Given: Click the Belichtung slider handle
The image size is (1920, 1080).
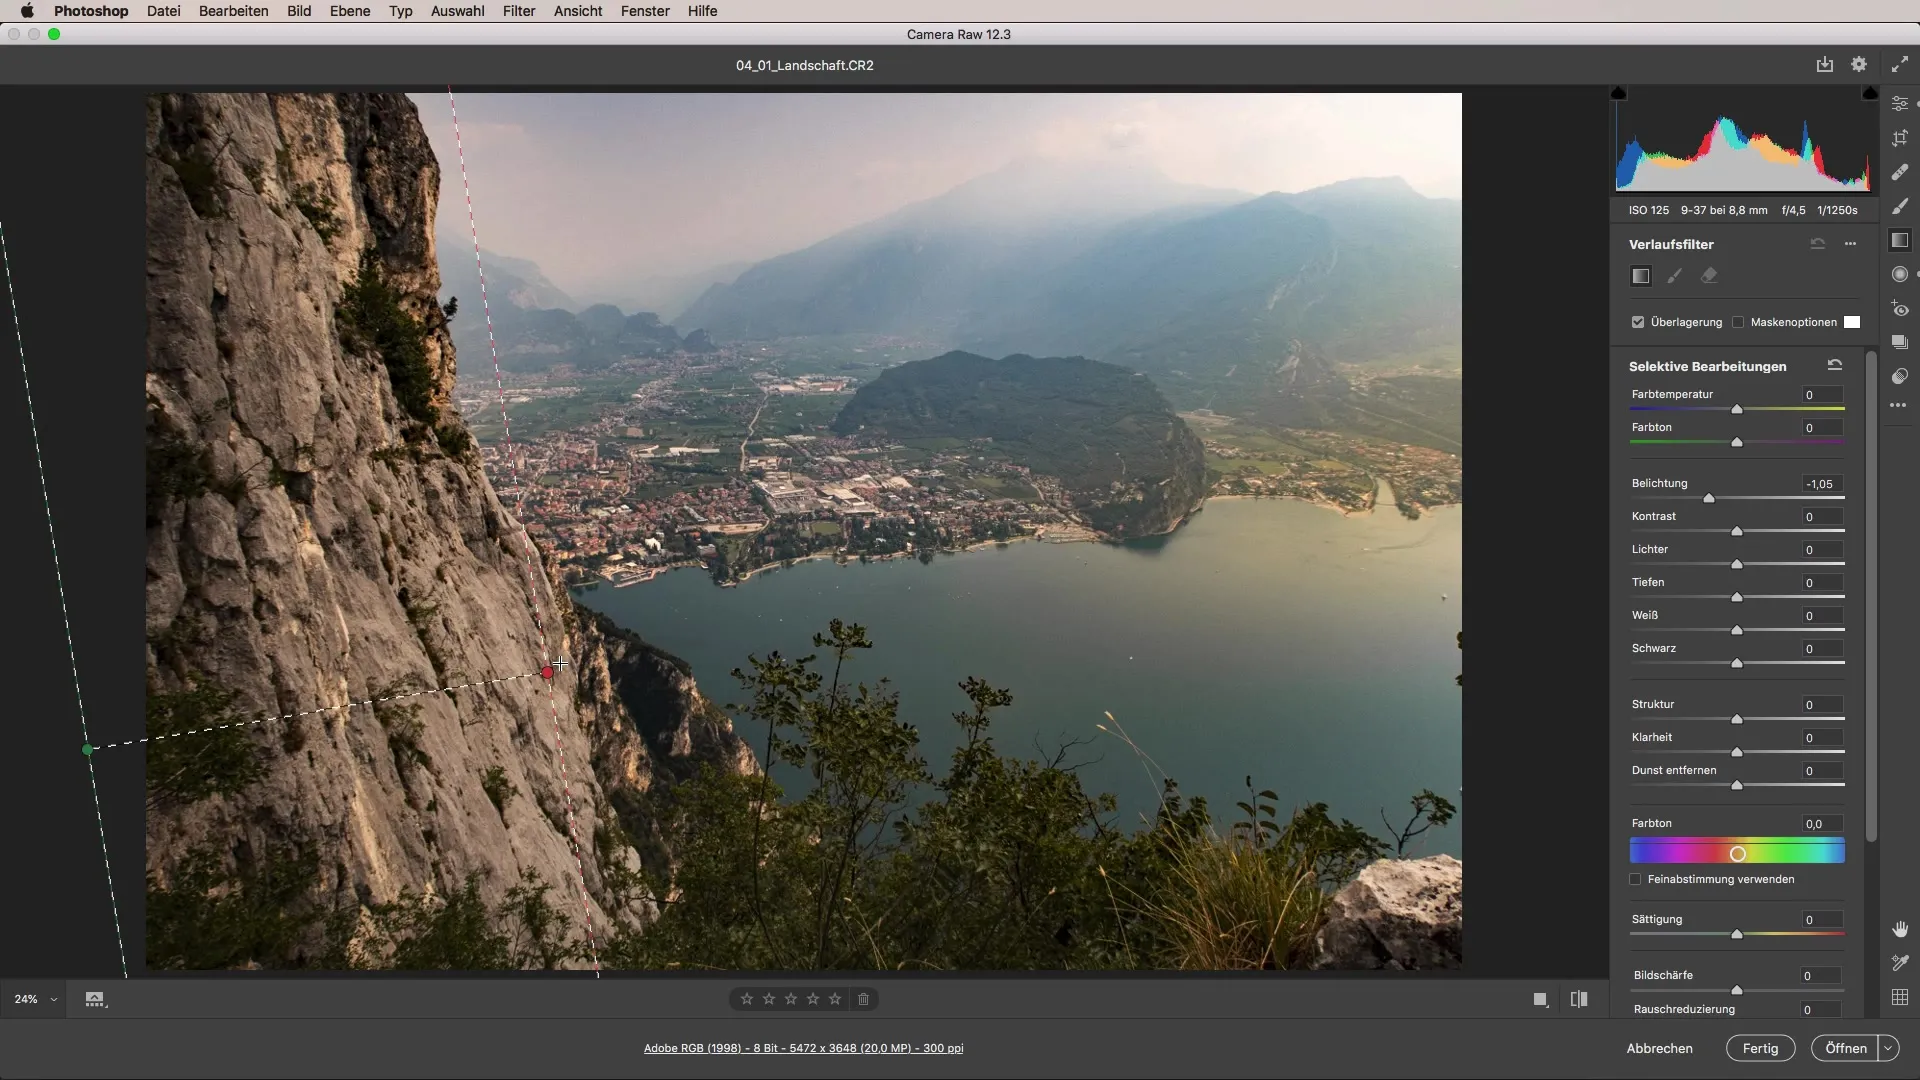Looking at the screenshot, I should pos(1709,498).
